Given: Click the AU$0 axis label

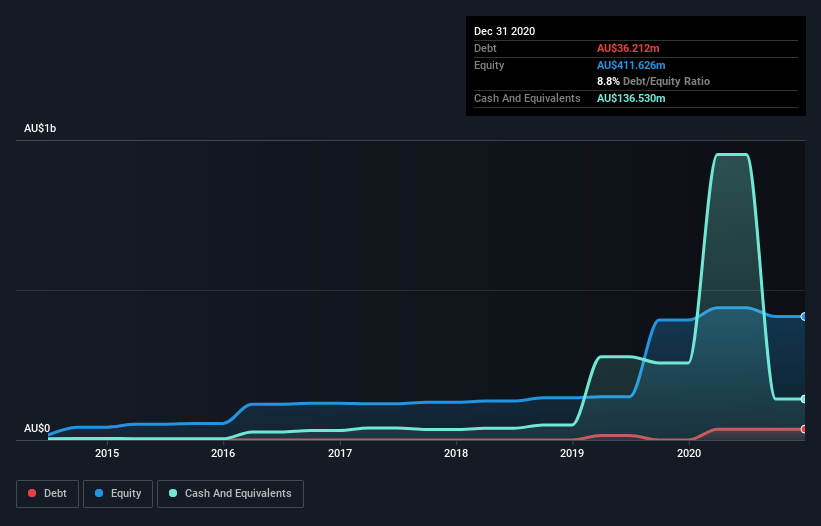Looking at the screenshot, I should 37,428.
